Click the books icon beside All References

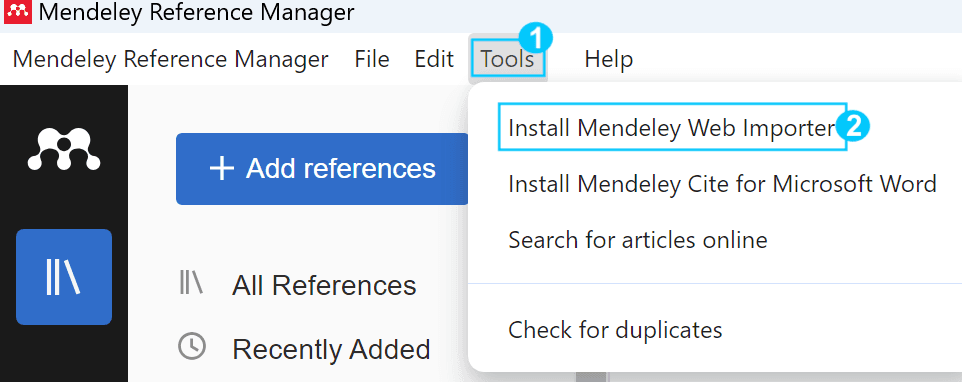pos(191,284)
